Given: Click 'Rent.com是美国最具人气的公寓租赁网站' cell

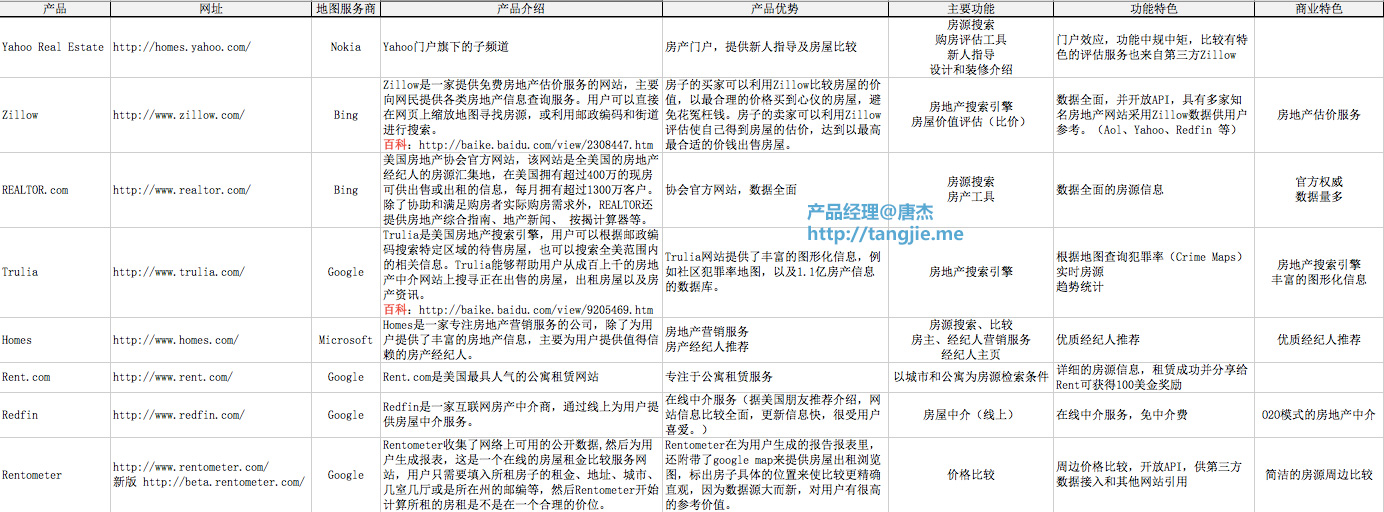Looking at the screenshot, I should coord(521,377).
